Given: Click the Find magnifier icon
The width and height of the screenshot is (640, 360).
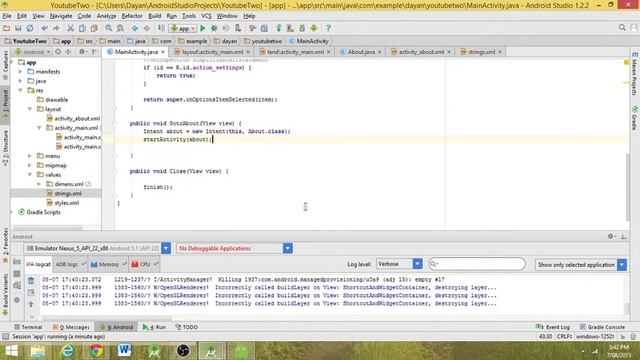Looking at the screenshot, I should coord(109,28).
